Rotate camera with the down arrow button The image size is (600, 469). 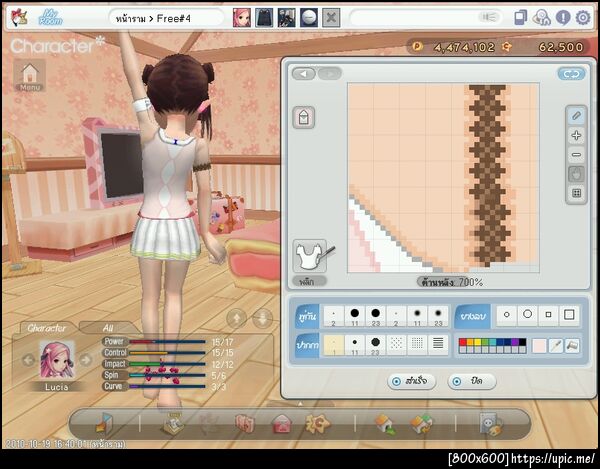tap(263, 318)
